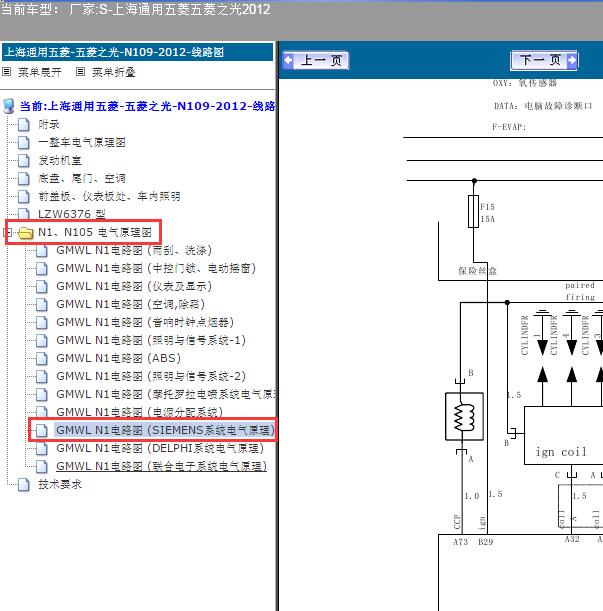This screenshot has width=603, height=611.
Task: Click the page icon next to 一整车电气原理图
Action: (24, 143)
